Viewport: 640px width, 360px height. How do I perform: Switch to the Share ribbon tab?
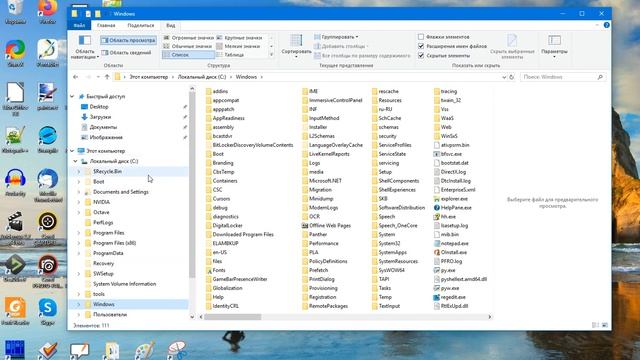(x=141, y=25)
